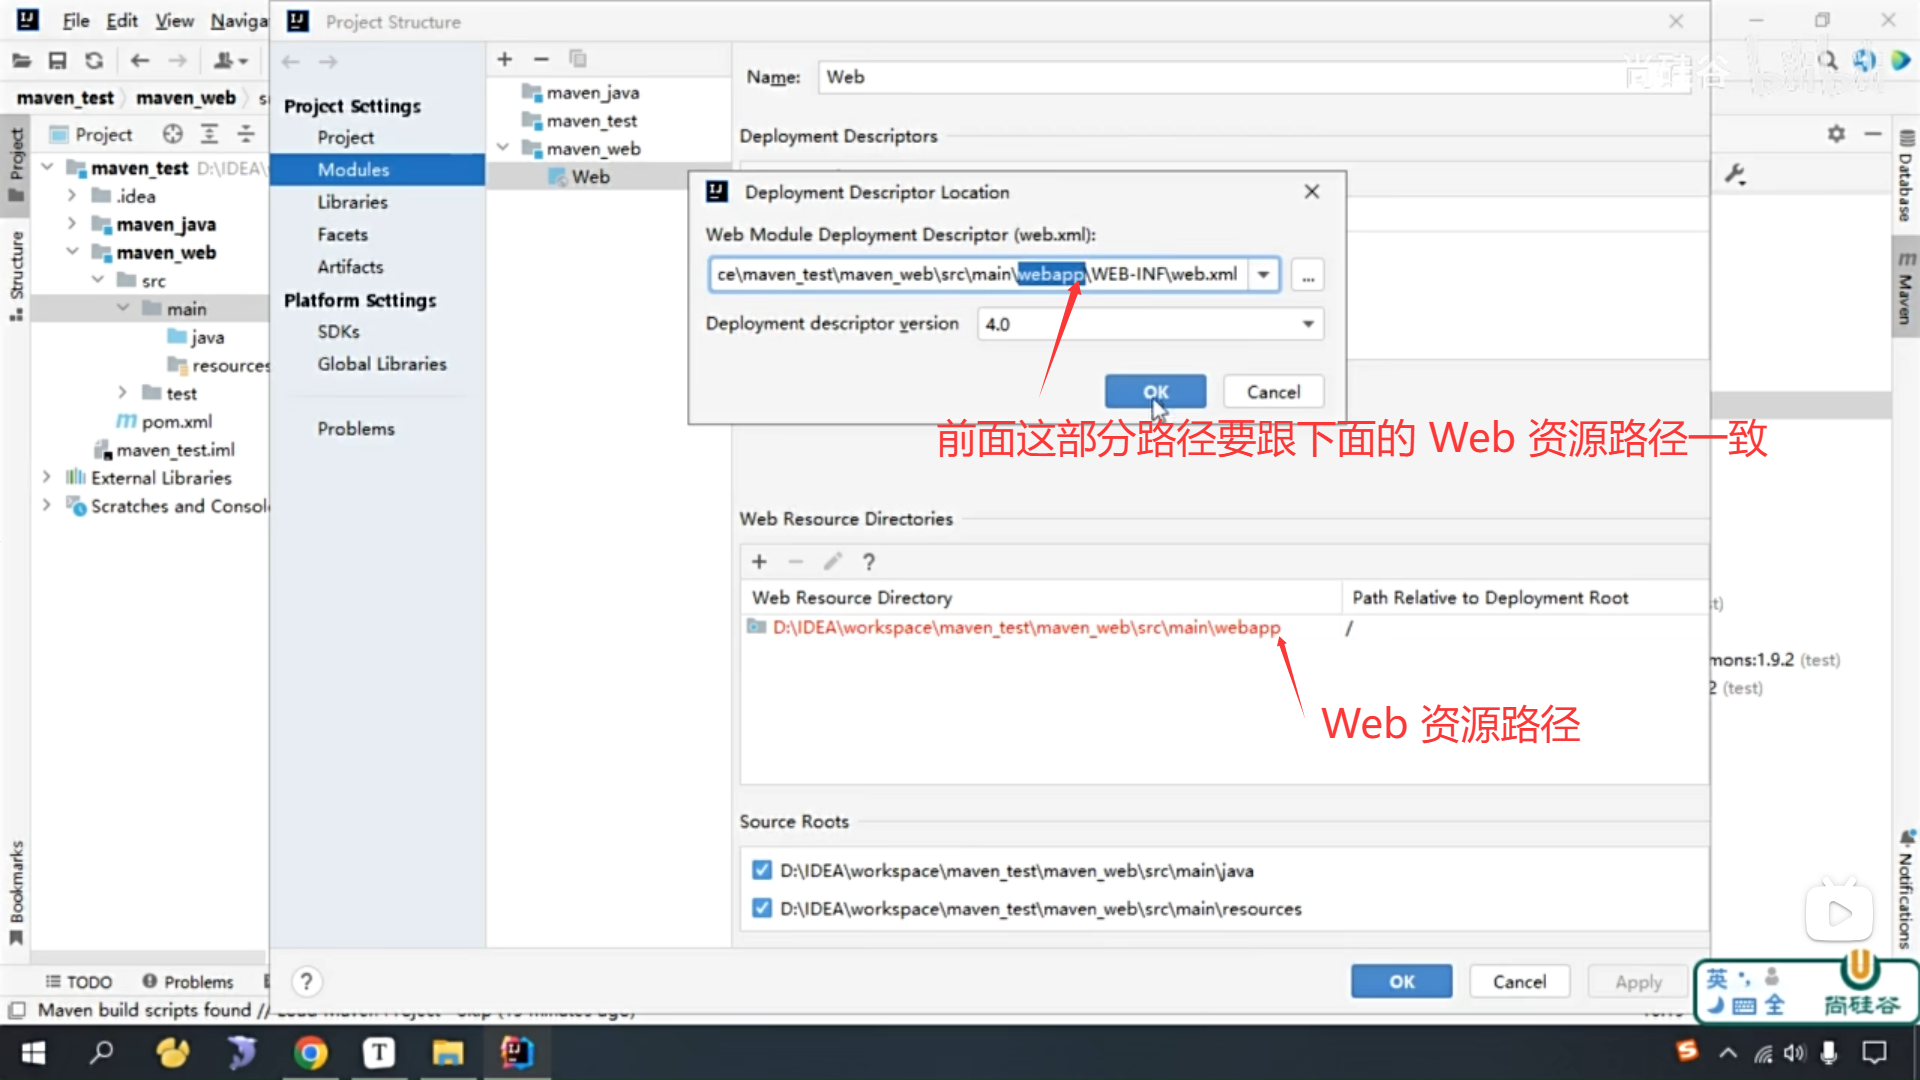Viewport: 1920px width, 1080px height.
Task: Click the copy module icon
Action: tap(578, 60)
